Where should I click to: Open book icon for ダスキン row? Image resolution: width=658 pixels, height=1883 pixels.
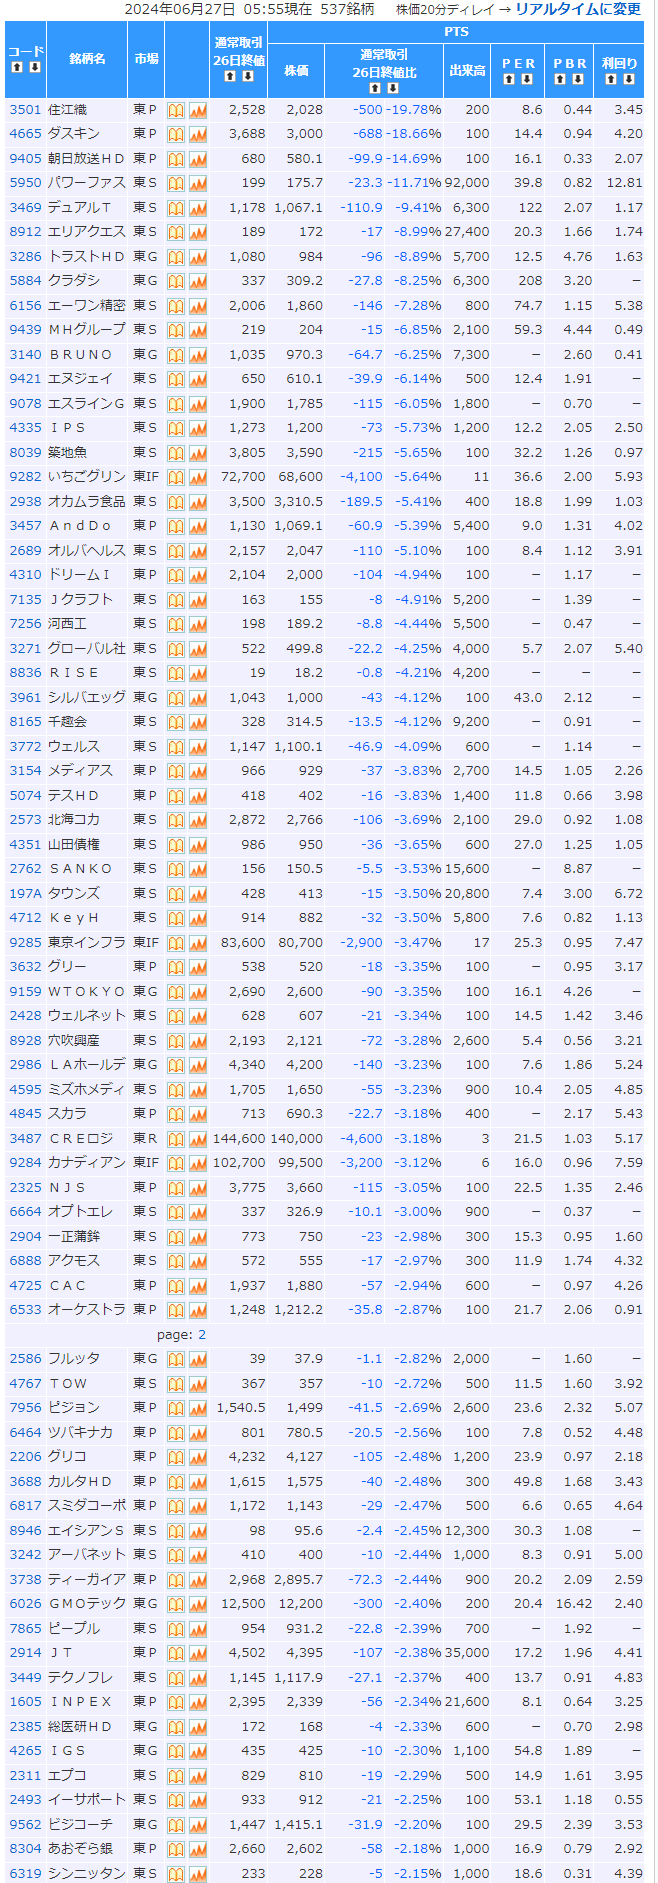point(176,134)
